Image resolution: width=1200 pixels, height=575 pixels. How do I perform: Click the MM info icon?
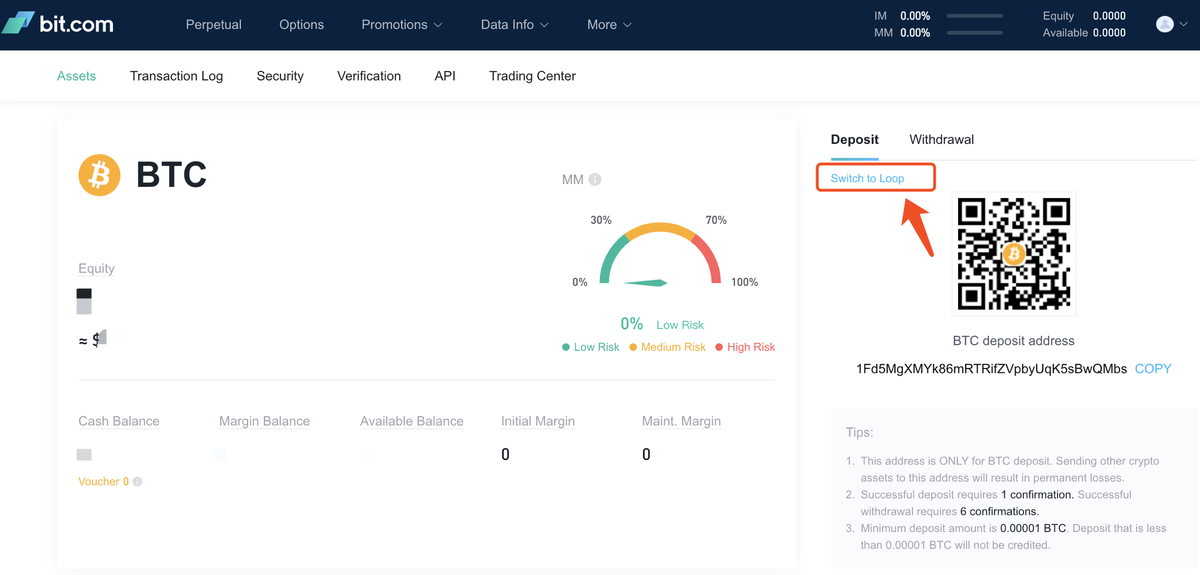coord(595,180)
